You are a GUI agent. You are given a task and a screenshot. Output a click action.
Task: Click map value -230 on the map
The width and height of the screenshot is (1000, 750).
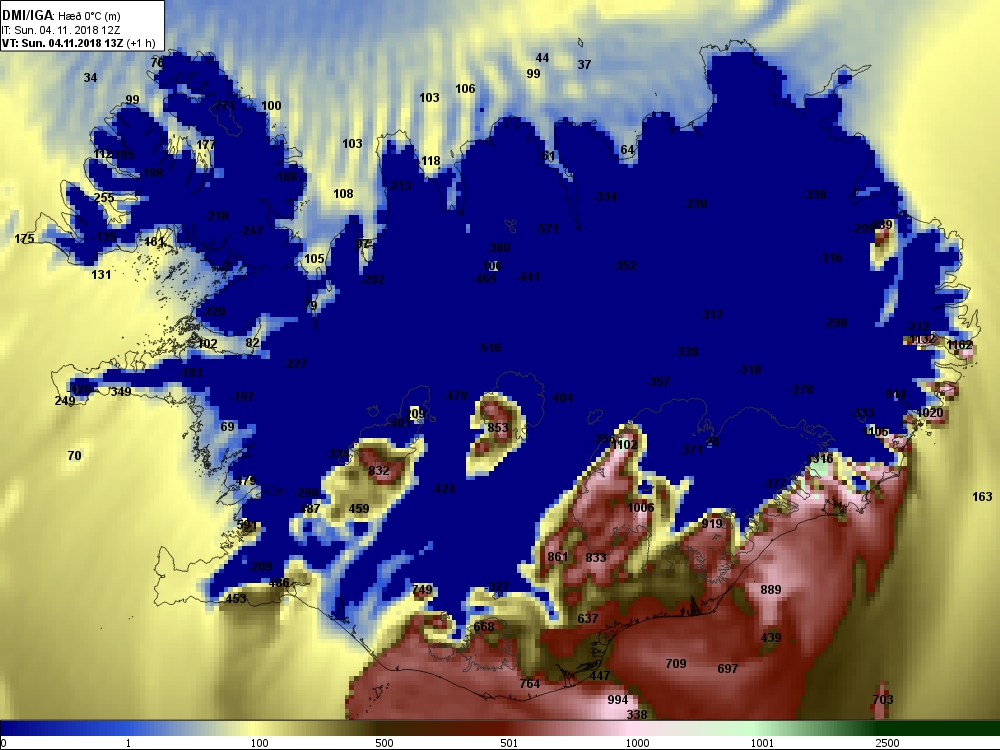tap(695, 203)
